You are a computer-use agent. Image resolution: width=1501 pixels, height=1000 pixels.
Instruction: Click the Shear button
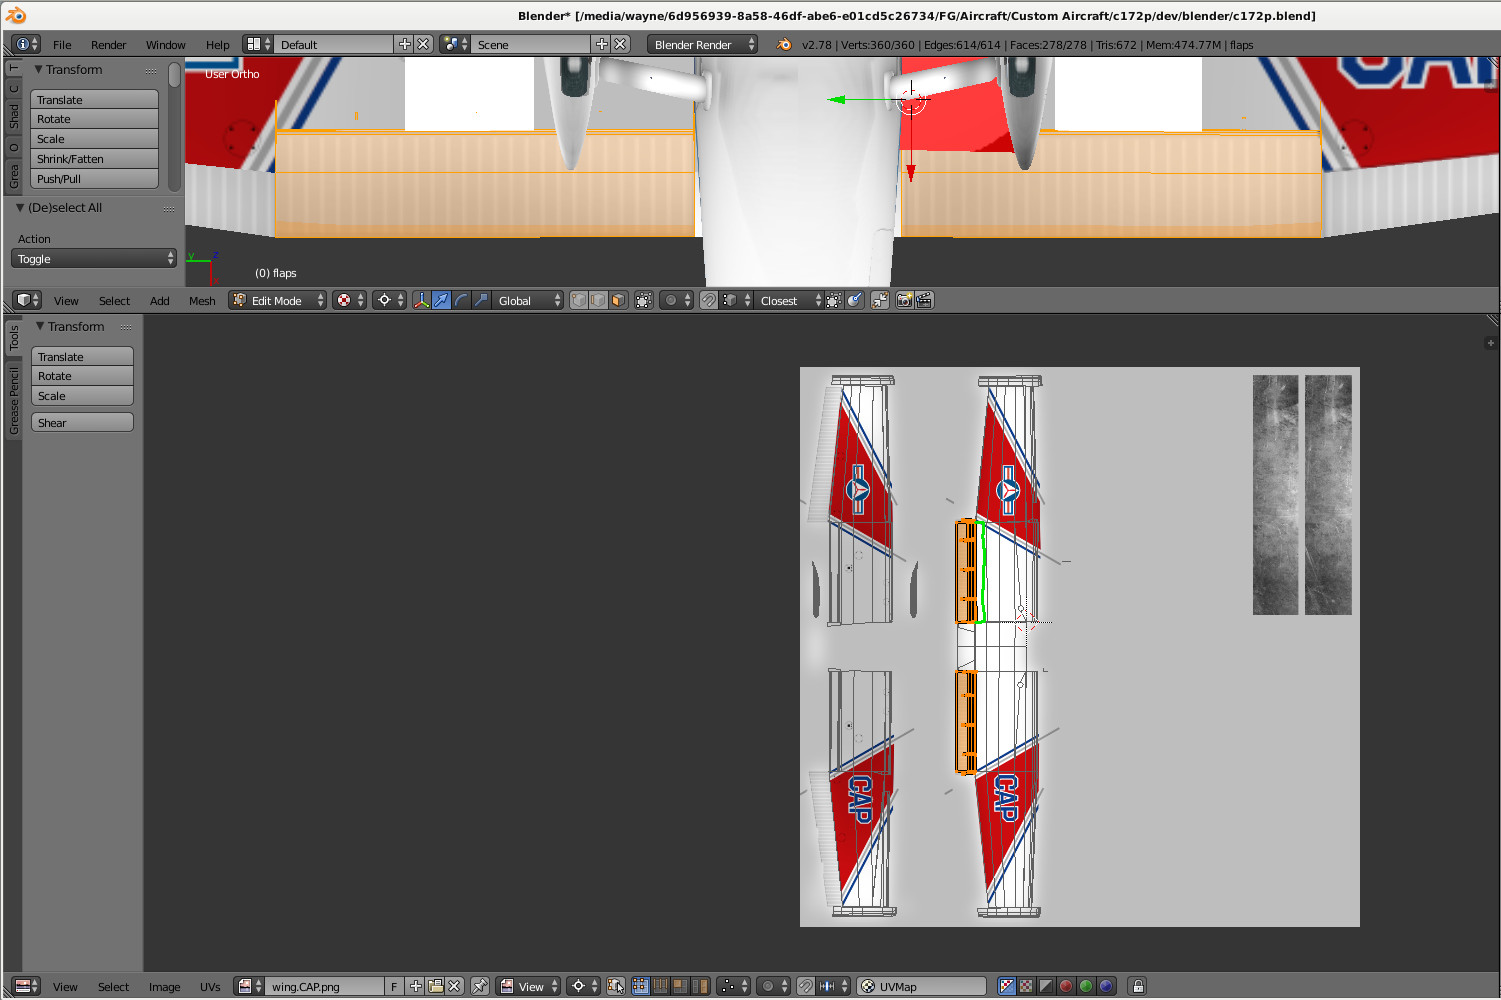(x=82, y=423)
